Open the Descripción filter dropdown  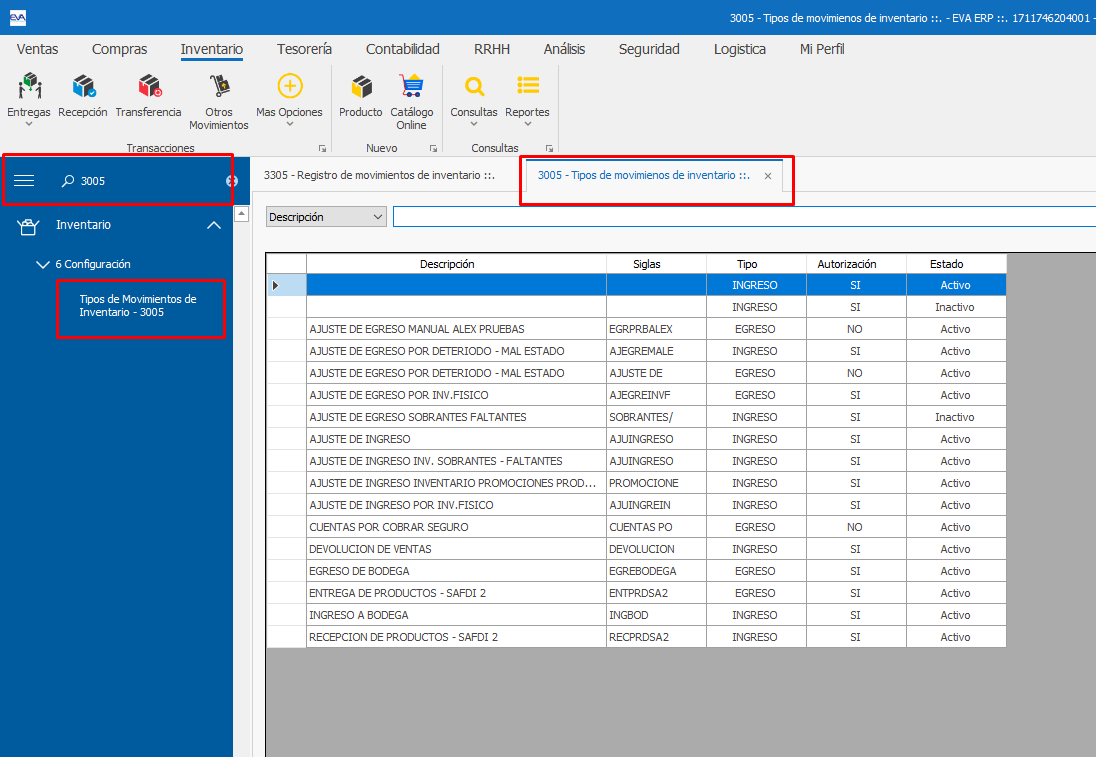[377, 217]
